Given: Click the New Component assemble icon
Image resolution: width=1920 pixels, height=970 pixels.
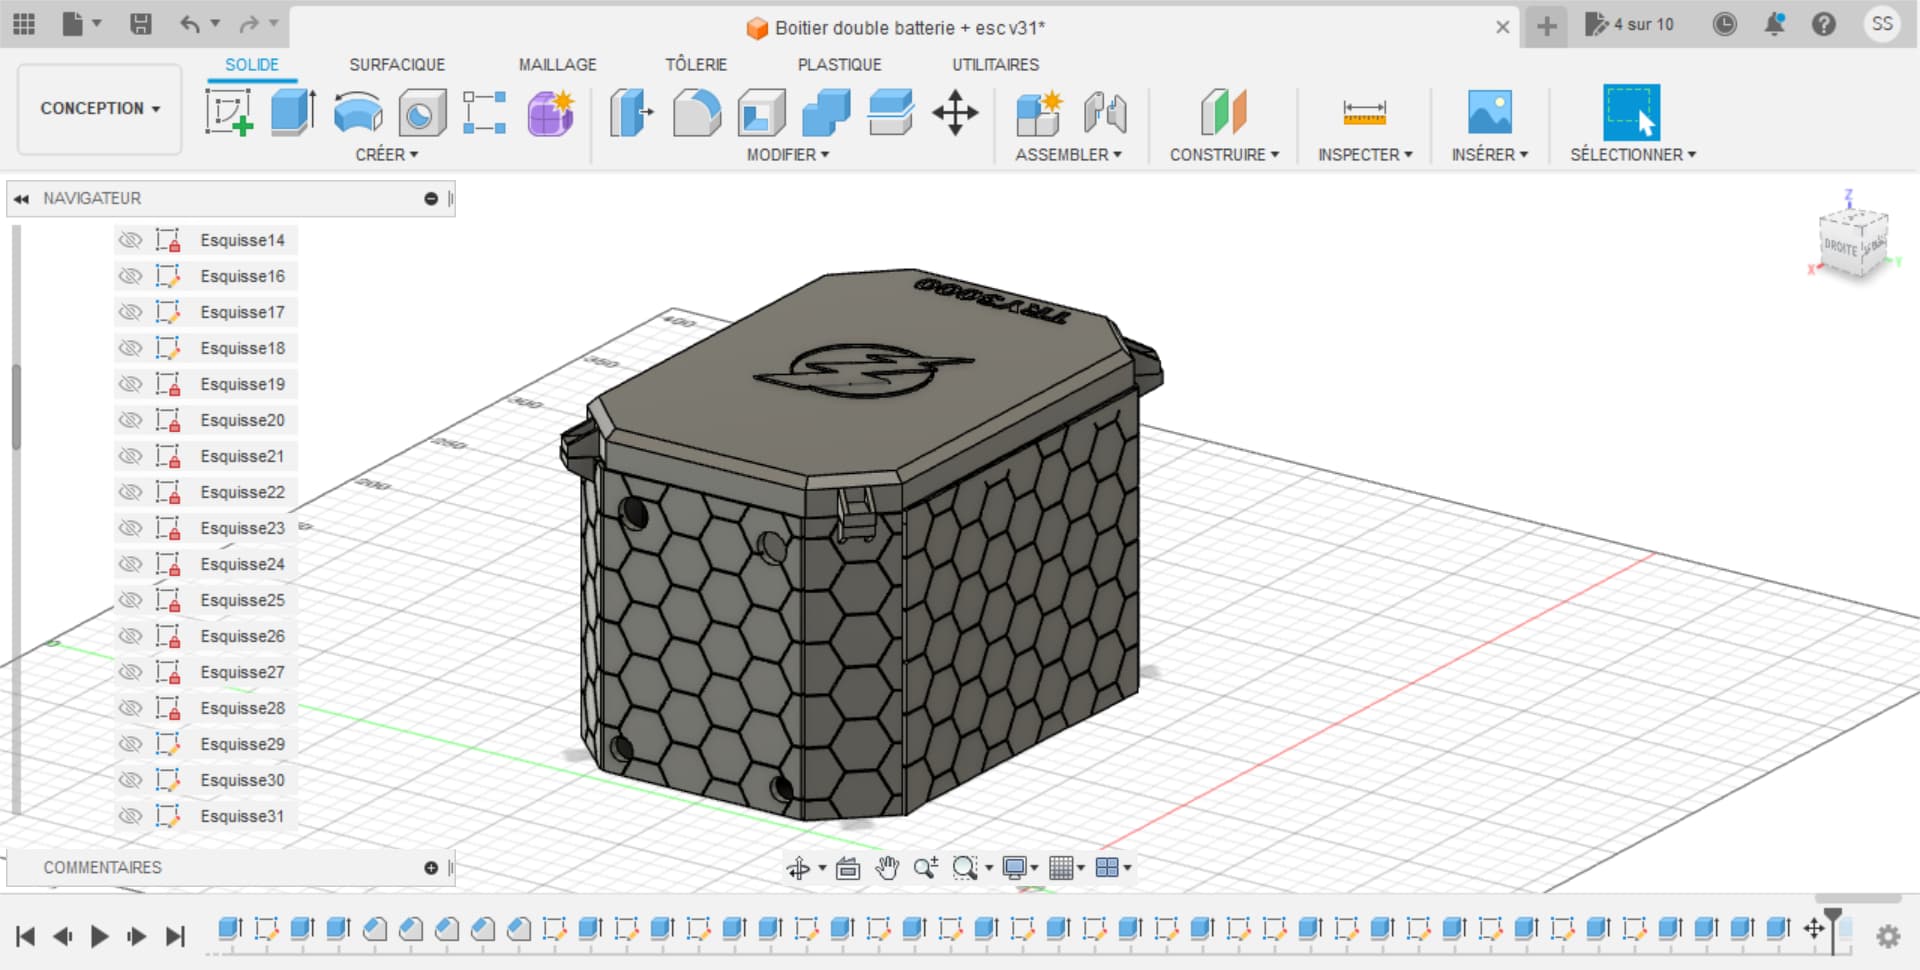Looking at the screenshot, I should 1038,112.
